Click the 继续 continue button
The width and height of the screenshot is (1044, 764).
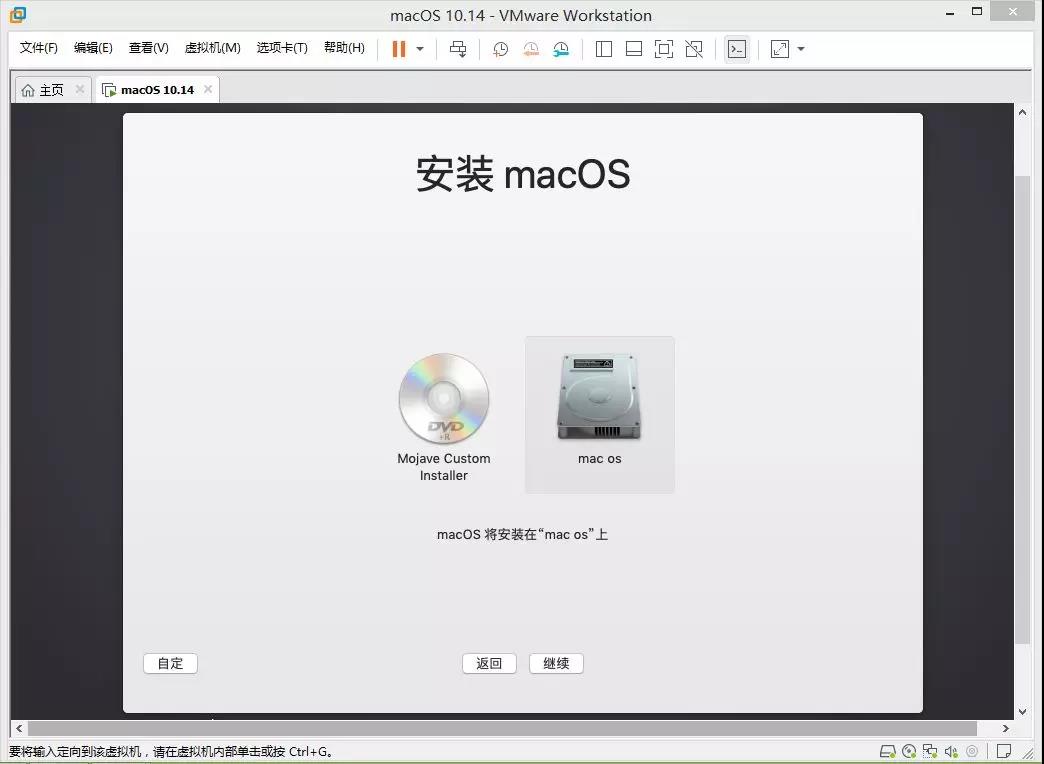tap(556, 663)
